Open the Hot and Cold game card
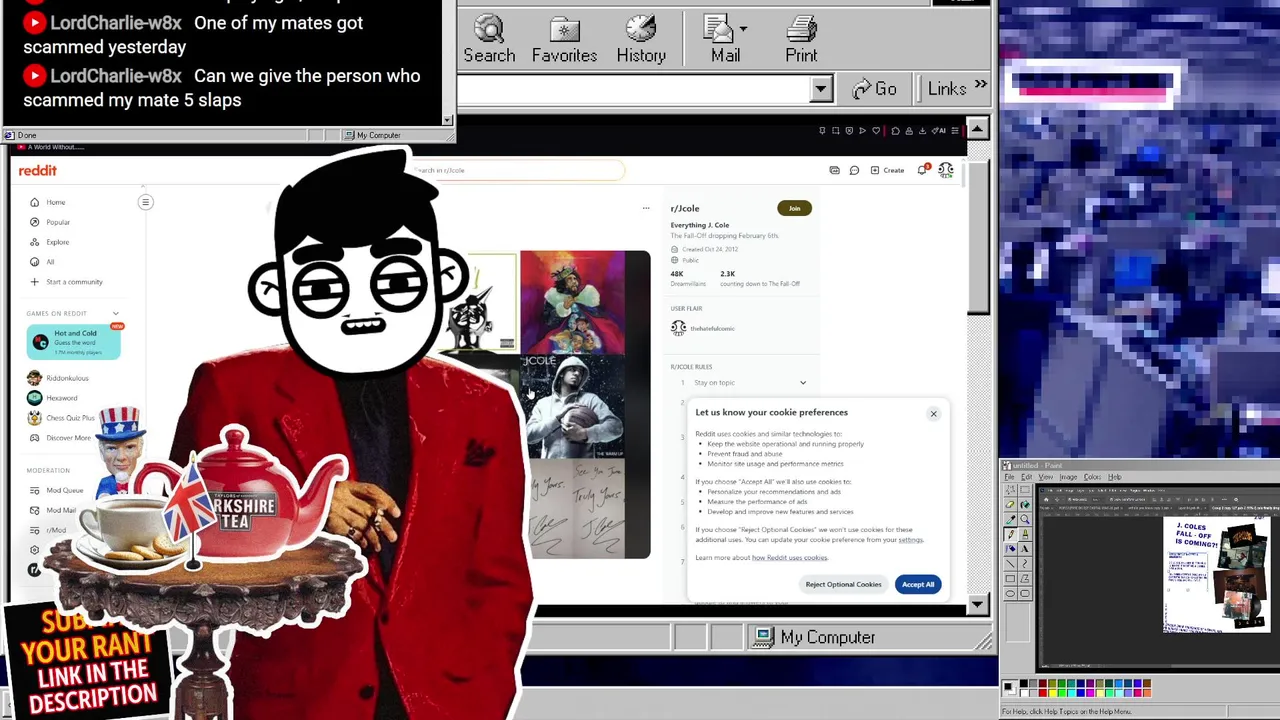The height and width of the screenshot is (720, 1280). pyautogui.click(x=74, y=342)
